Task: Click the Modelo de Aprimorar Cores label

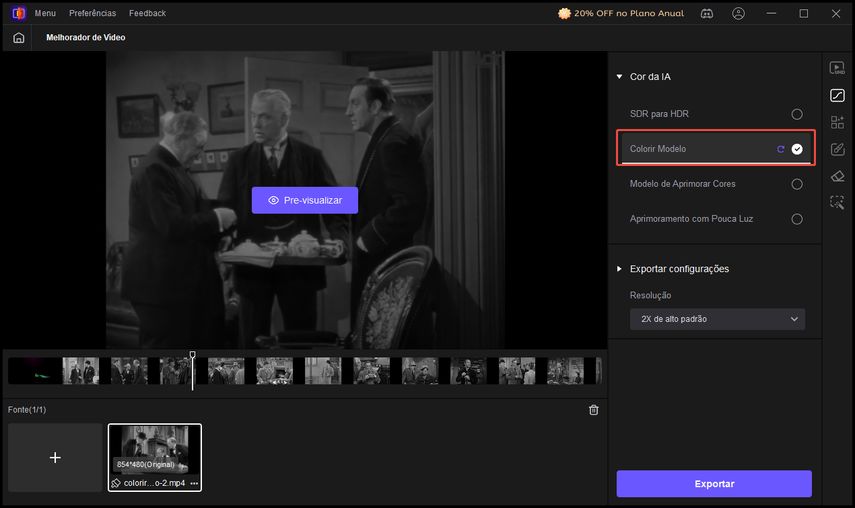Action: [x=683, y=184]
